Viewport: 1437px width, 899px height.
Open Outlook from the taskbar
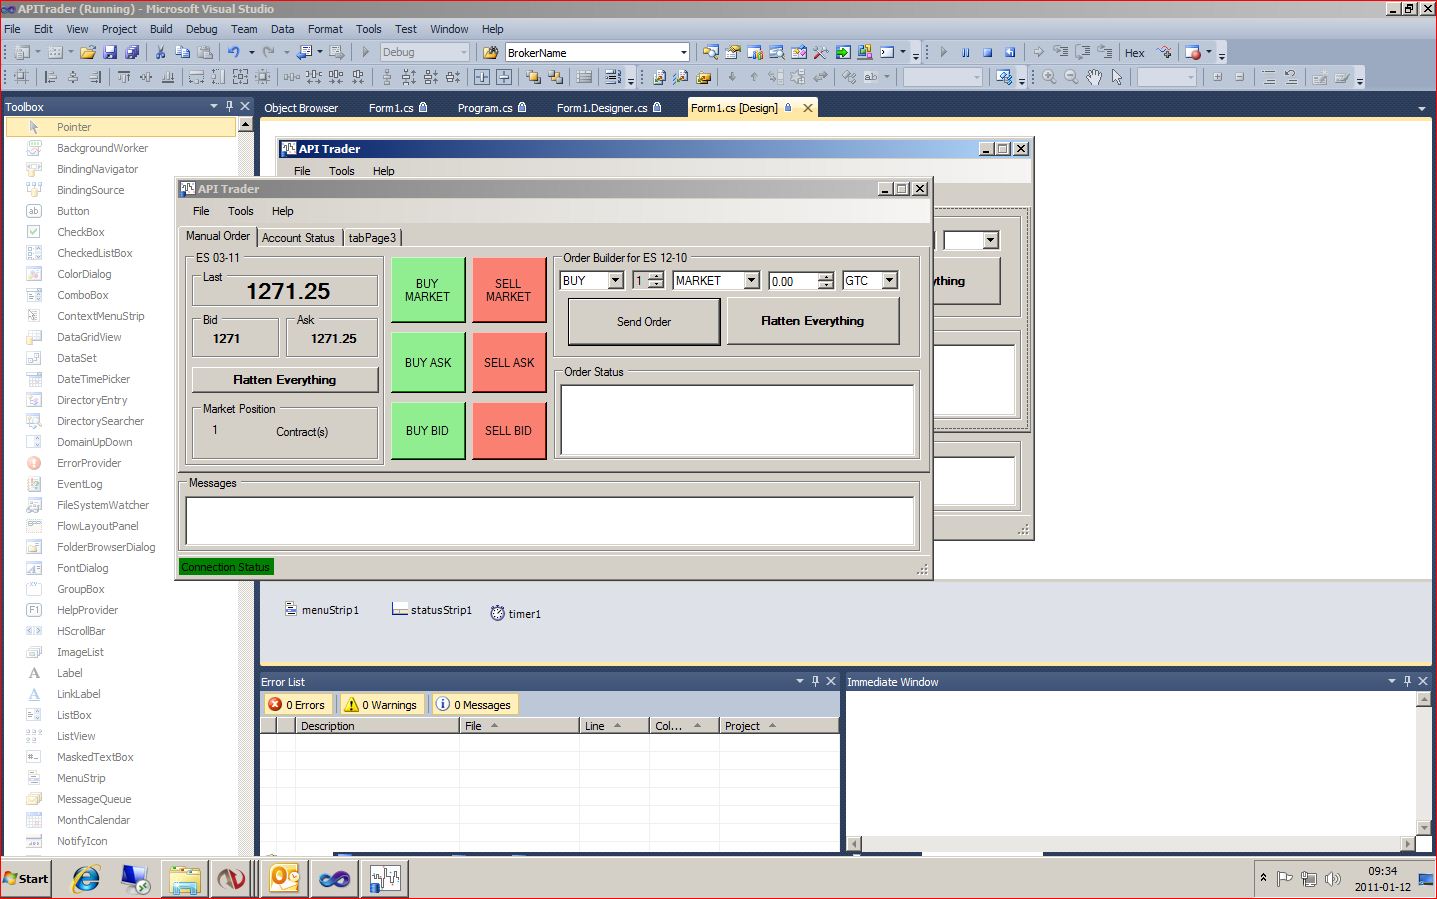point(284,879)
